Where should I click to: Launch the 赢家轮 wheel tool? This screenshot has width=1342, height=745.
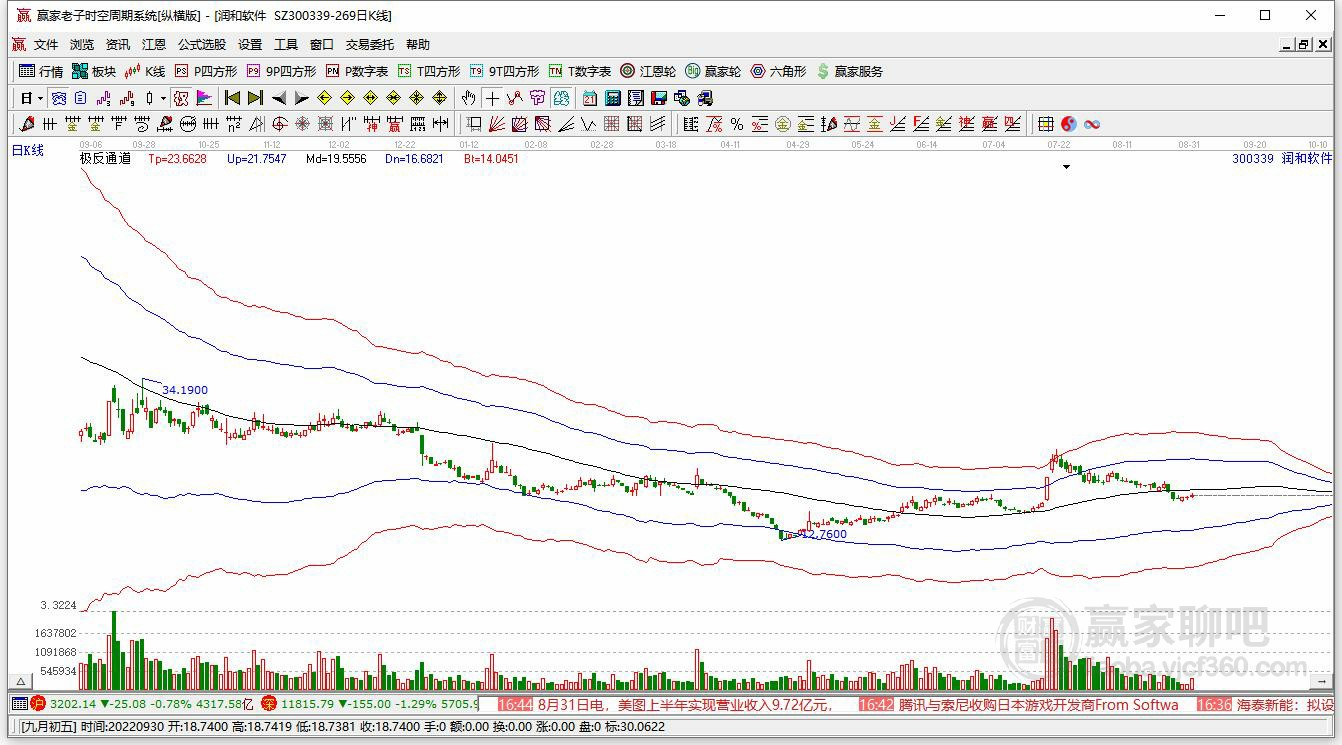pos(713,71)
